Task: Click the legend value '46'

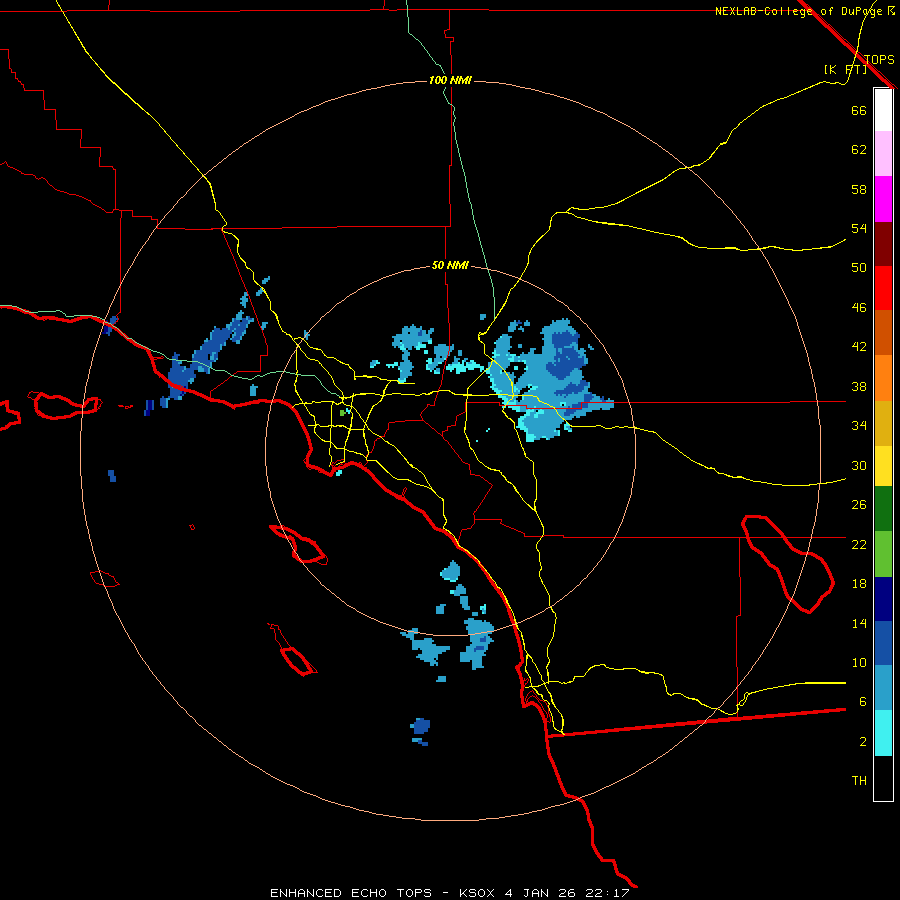Action: pyautogui.click(x=859, y=307)
